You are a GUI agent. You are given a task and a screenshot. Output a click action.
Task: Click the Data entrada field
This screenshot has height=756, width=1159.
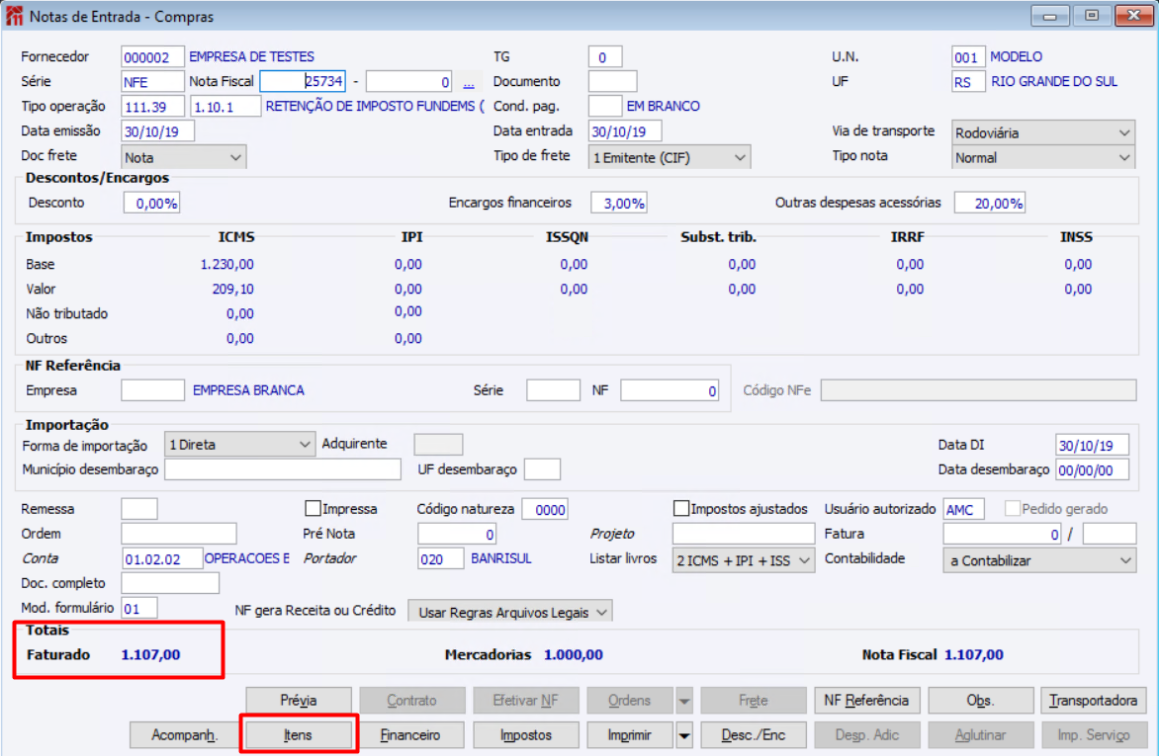[625, 132]
